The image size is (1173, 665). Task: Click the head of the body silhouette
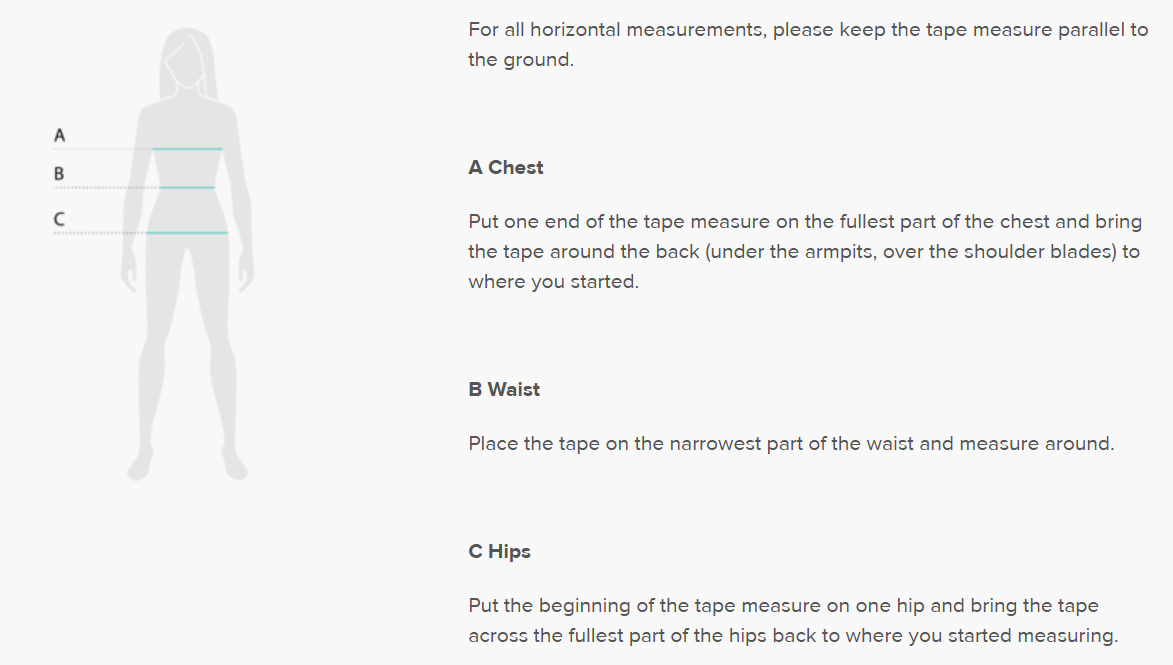186,62
